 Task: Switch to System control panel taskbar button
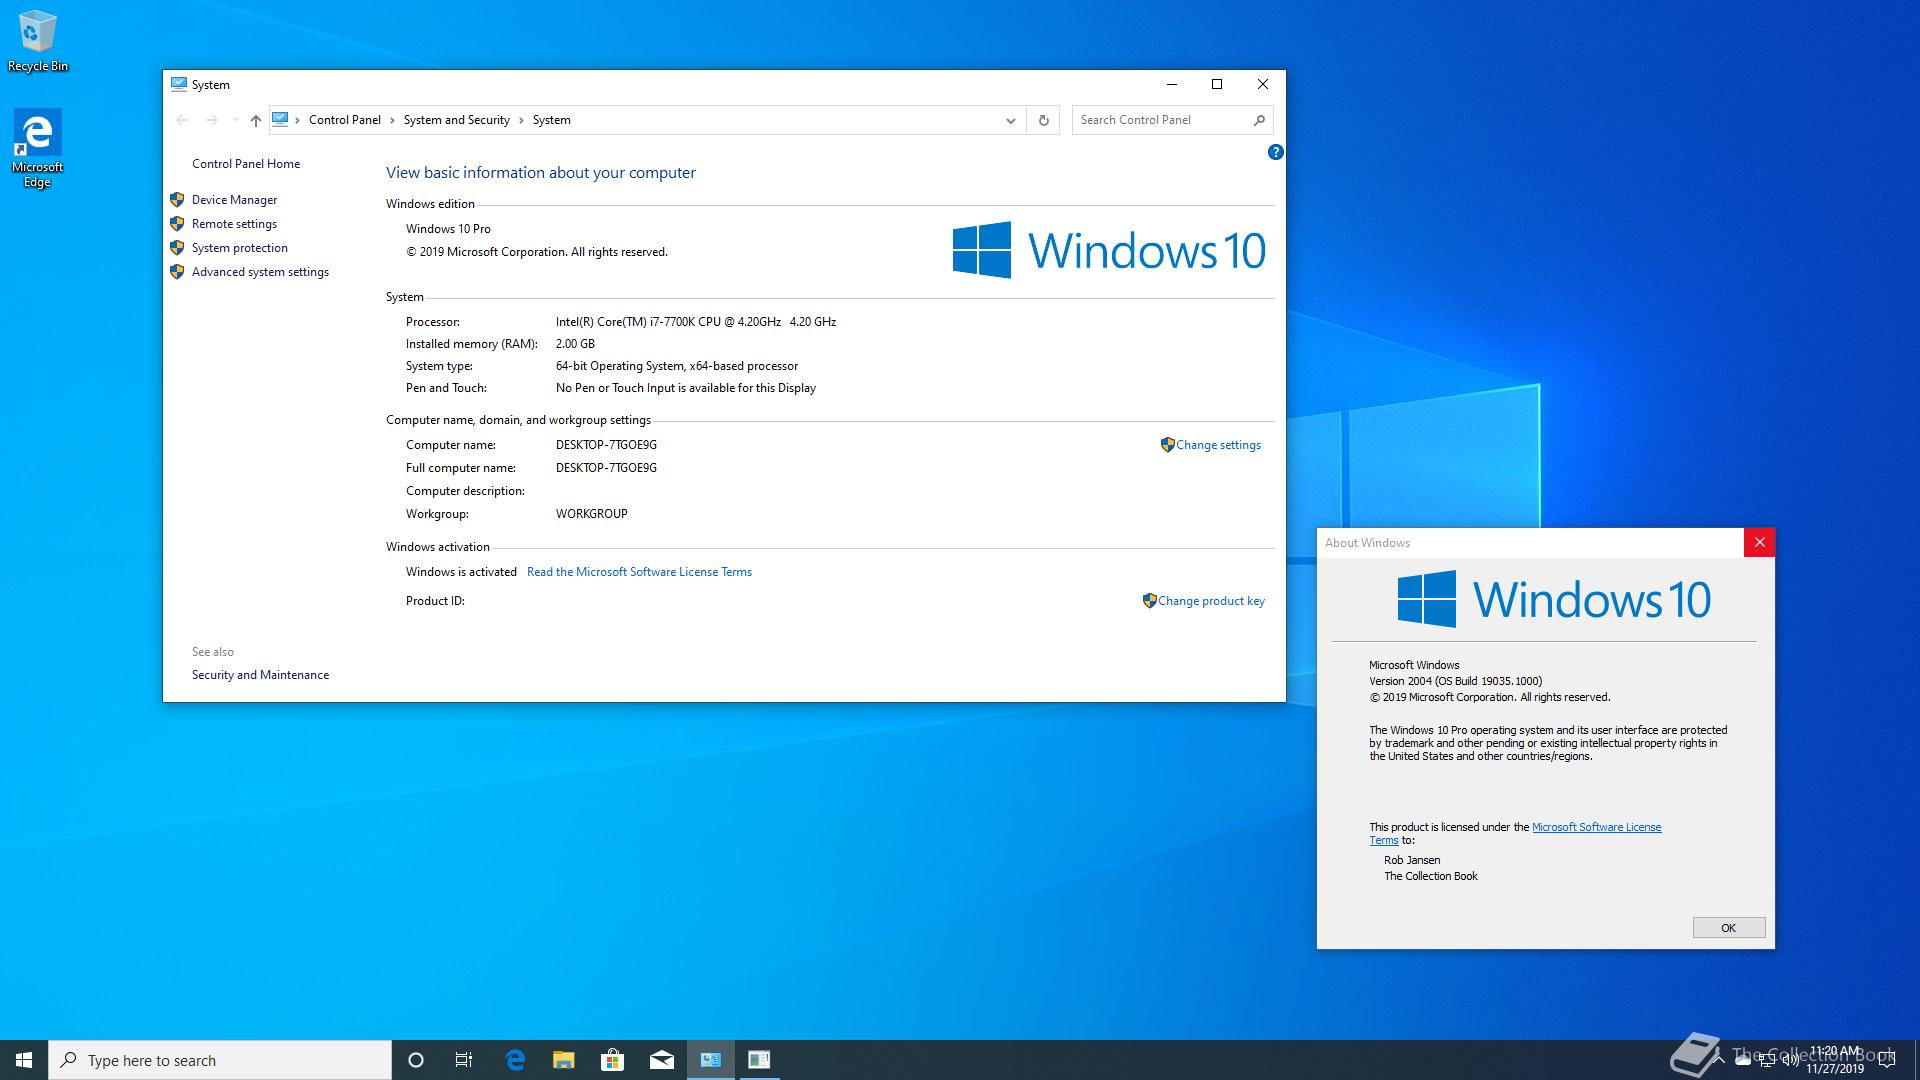click(711, 1060)
